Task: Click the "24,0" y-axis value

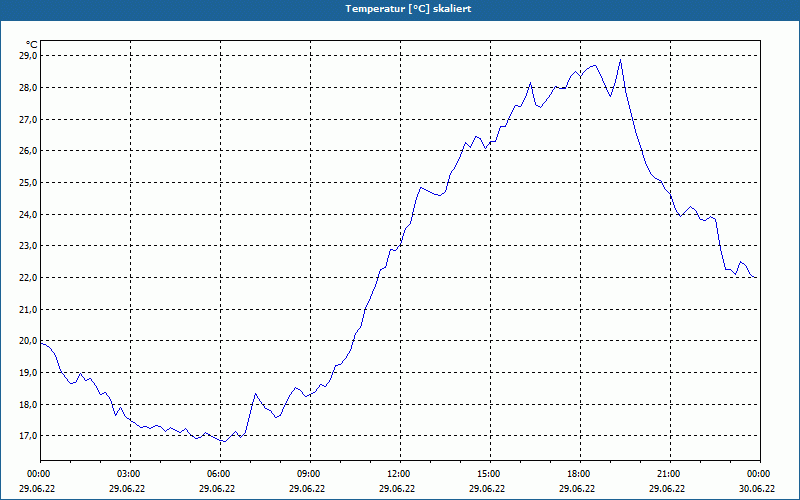Action: (x=28, y=214)
